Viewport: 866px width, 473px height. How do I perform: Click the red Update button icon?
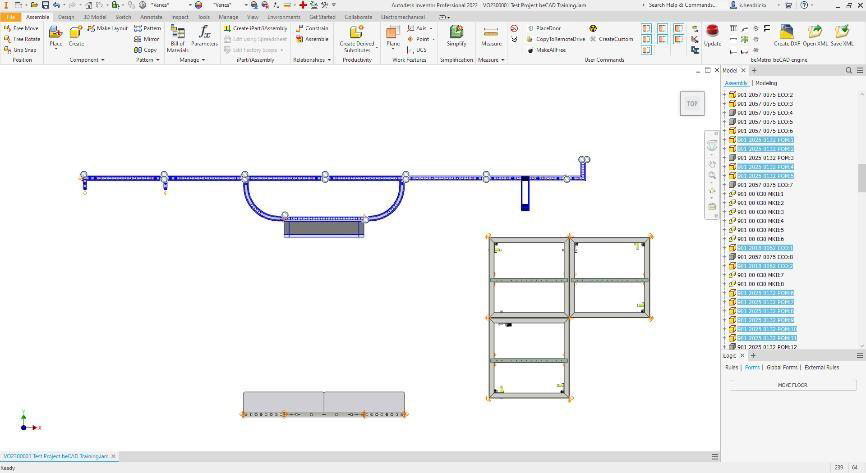click(713, 35)
